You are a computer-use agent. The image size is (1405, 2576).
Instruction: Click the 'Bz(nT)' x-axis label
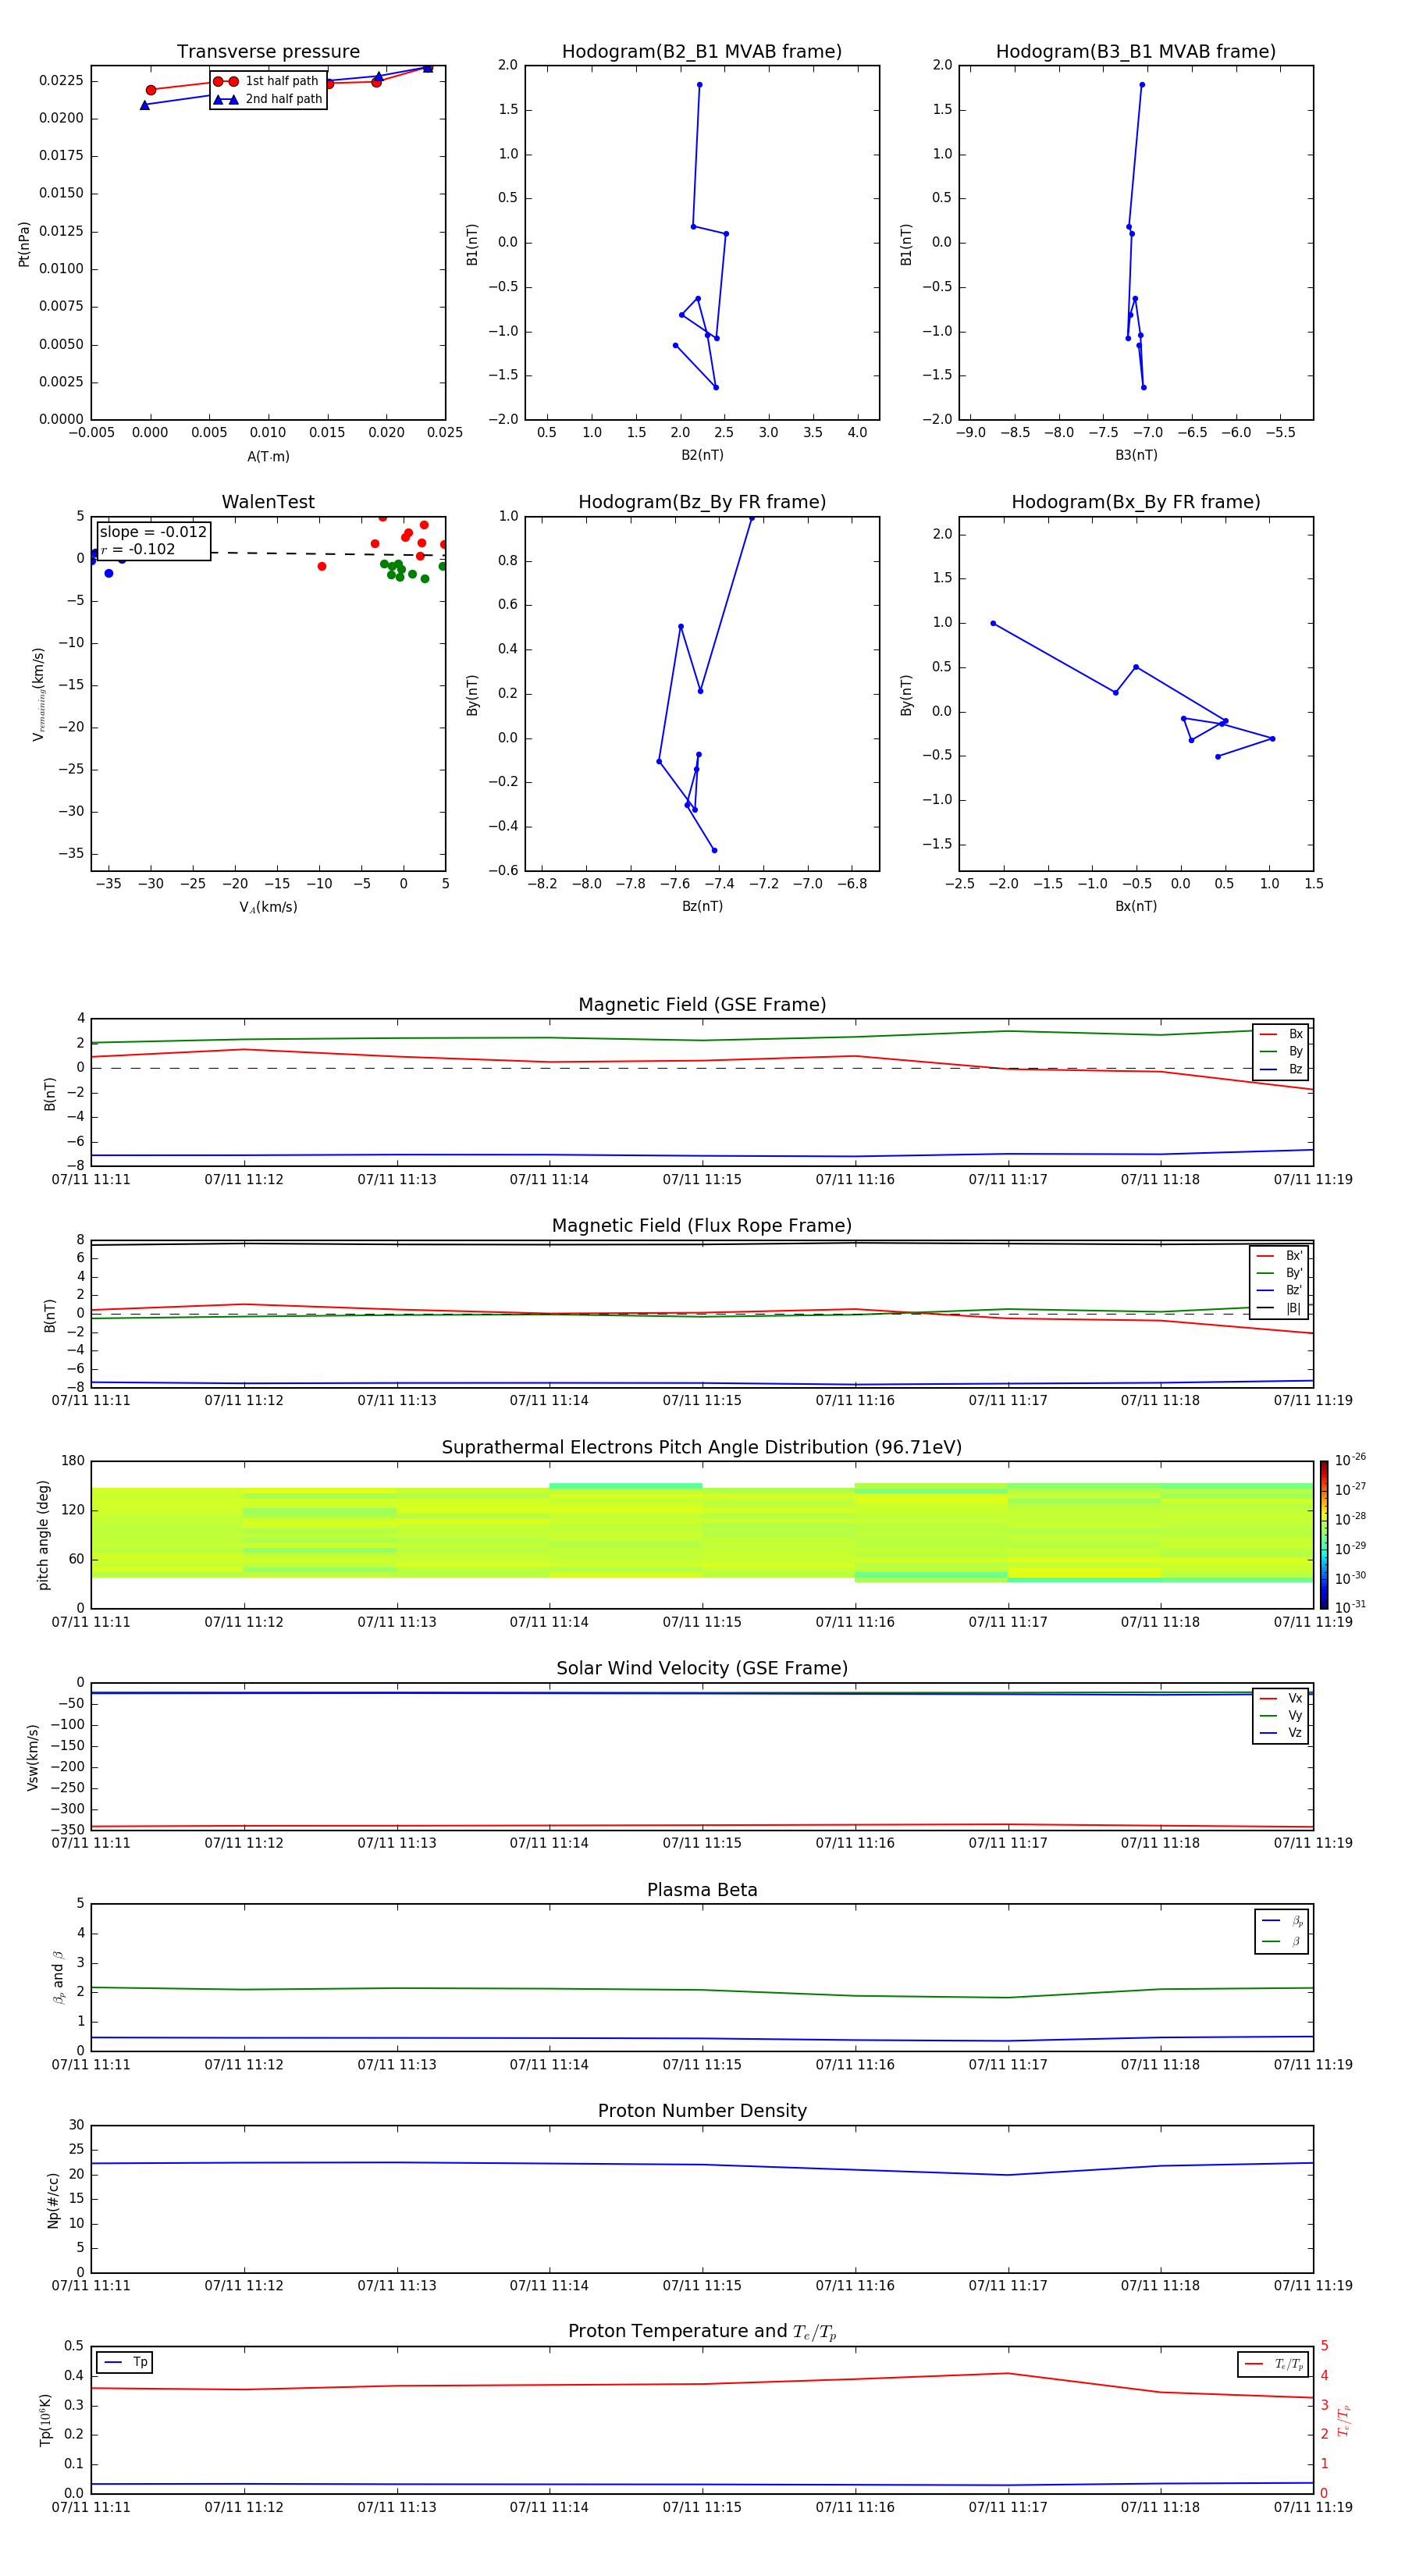(x=702, y=907)
